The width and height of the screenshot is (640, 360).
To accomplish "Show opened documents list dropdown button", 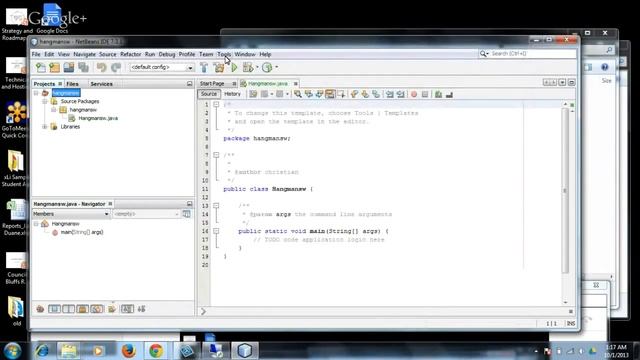I will 562,82.
